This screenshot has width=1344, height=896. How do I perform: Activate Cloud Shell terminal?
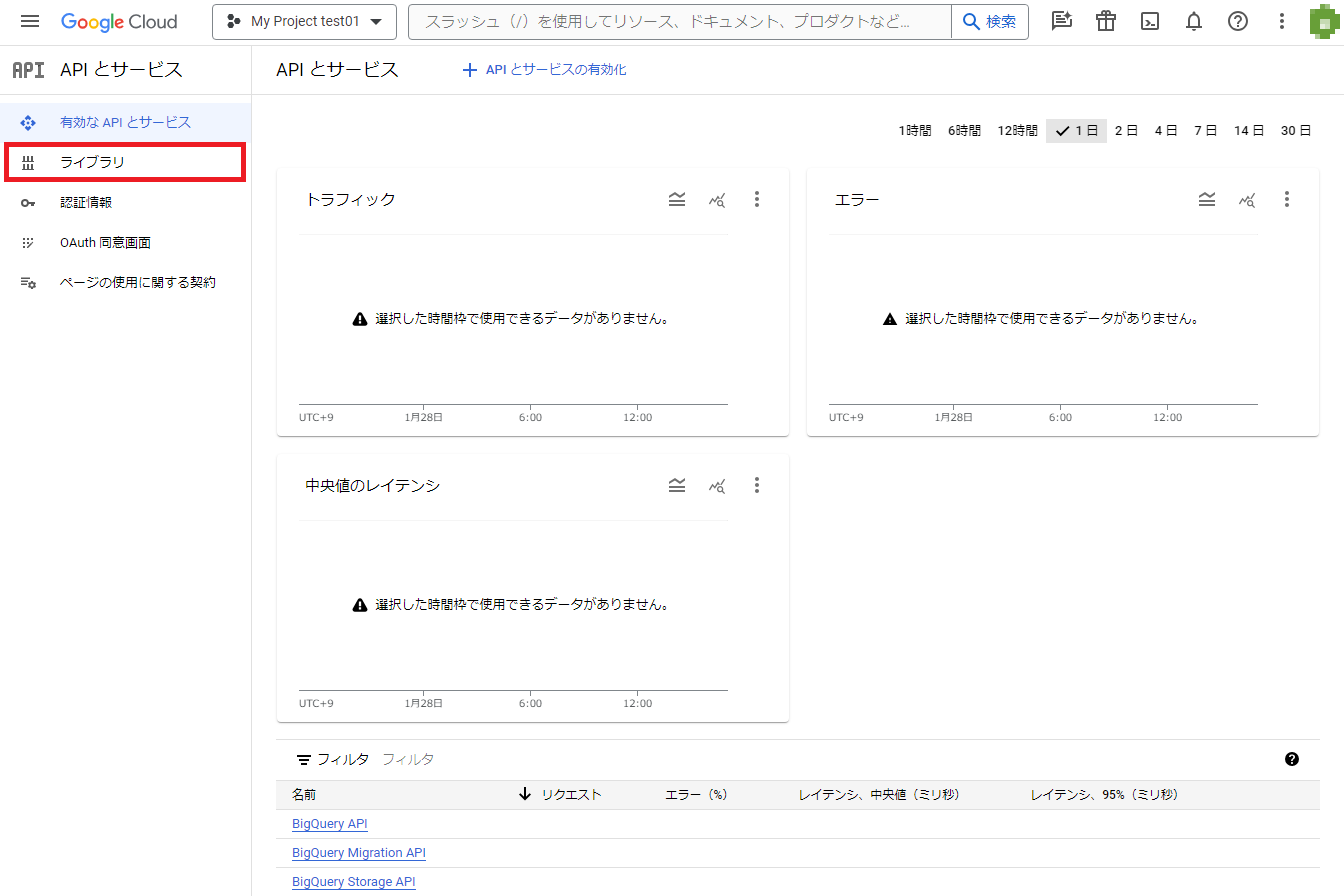pyautogui.click(x=1149, y=21)
